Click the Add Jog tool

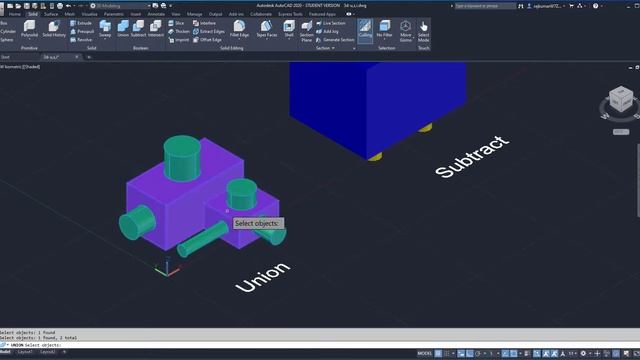point(327,31)
